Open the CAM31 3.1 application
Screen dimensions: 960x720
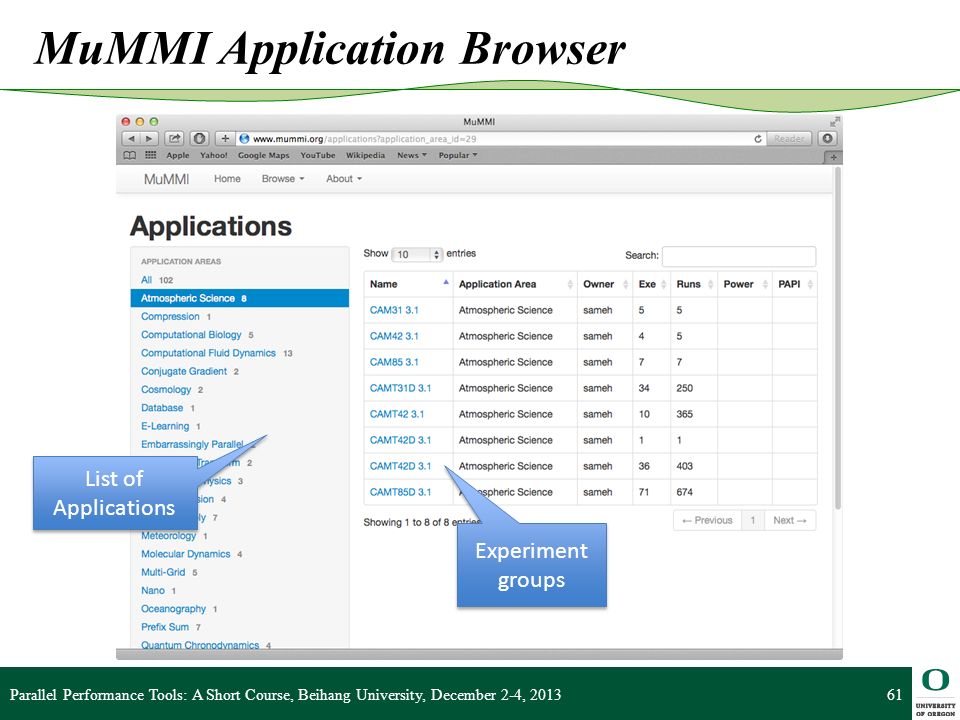(394, 310)
